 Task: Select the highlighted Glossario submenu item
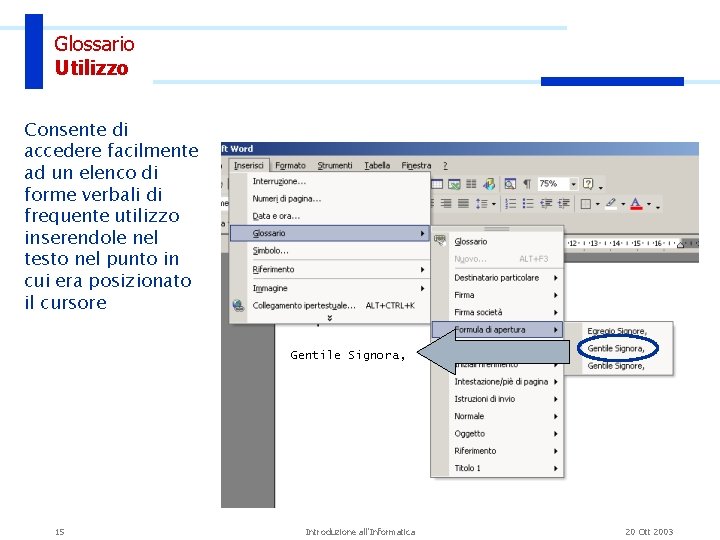[x=330, y=233]
